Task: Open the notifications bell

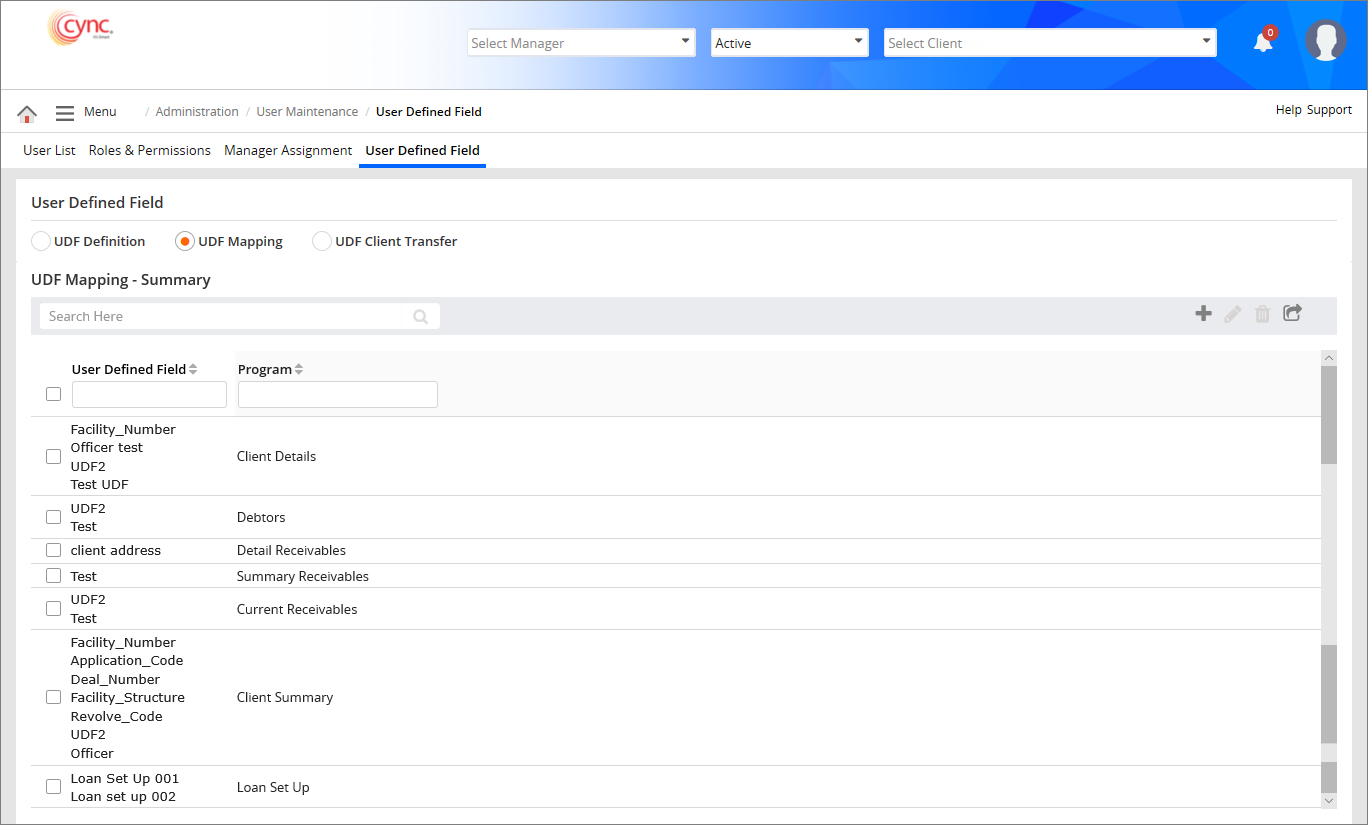Action: (1263, 42)
